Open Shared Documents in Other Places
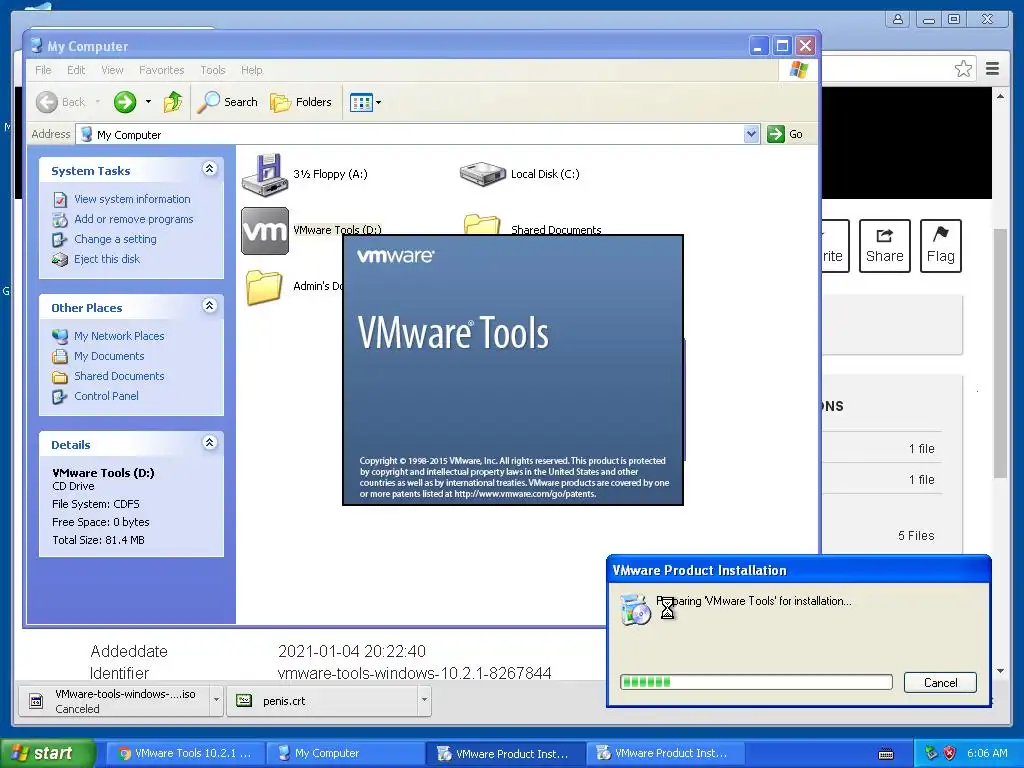 119,376
